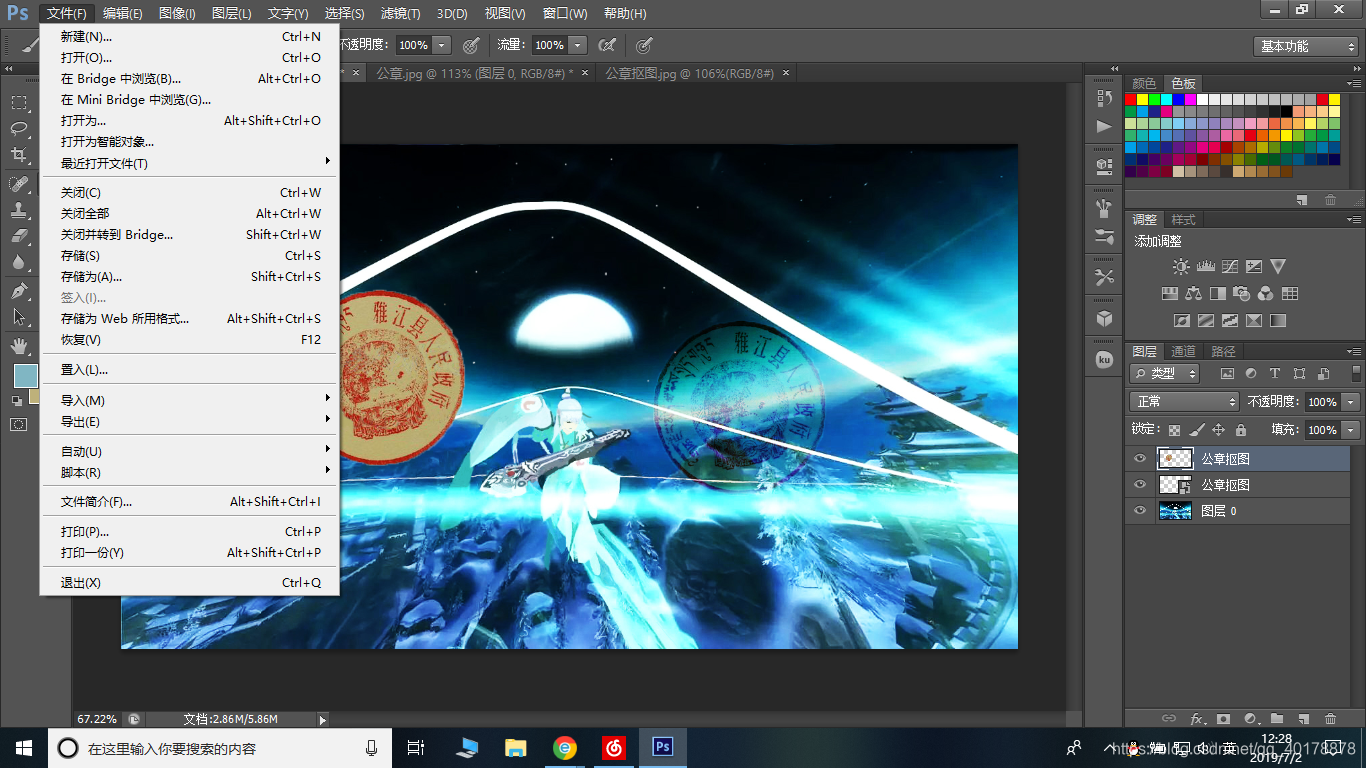The width and height of the screenshot is (1366, 768).
Task: Toggle the type layer filter
Action: tap(1274, 374)
